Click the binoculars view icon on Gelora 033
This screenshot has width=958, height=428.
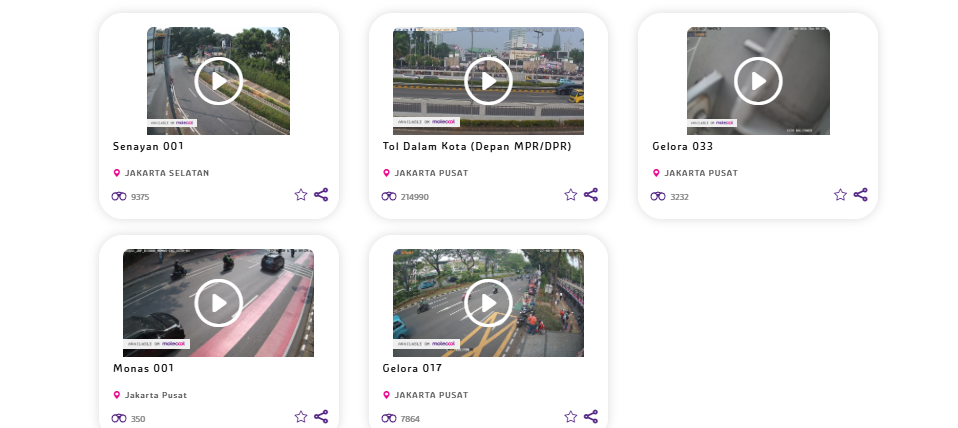pyautogui.click(x=658, y=197)
